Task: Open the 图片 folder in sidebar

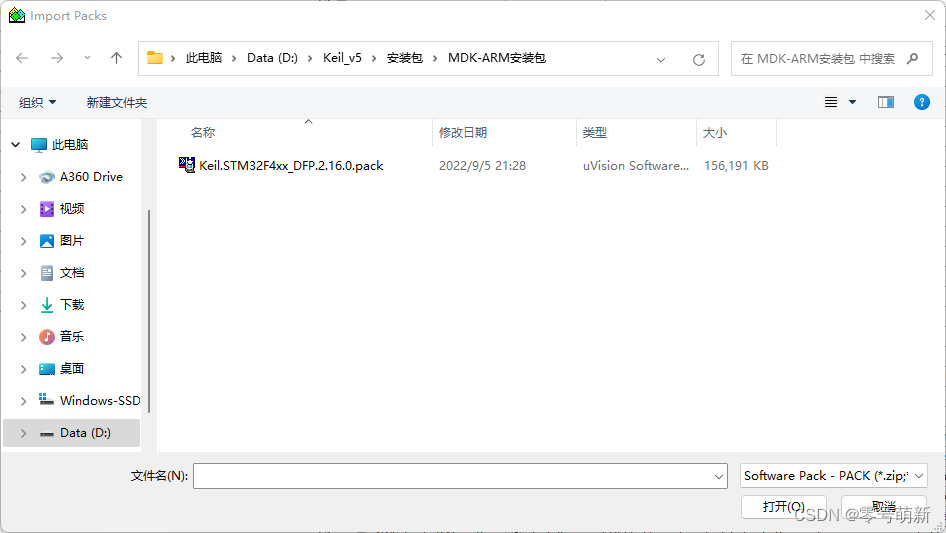Action: click(72, 241)
